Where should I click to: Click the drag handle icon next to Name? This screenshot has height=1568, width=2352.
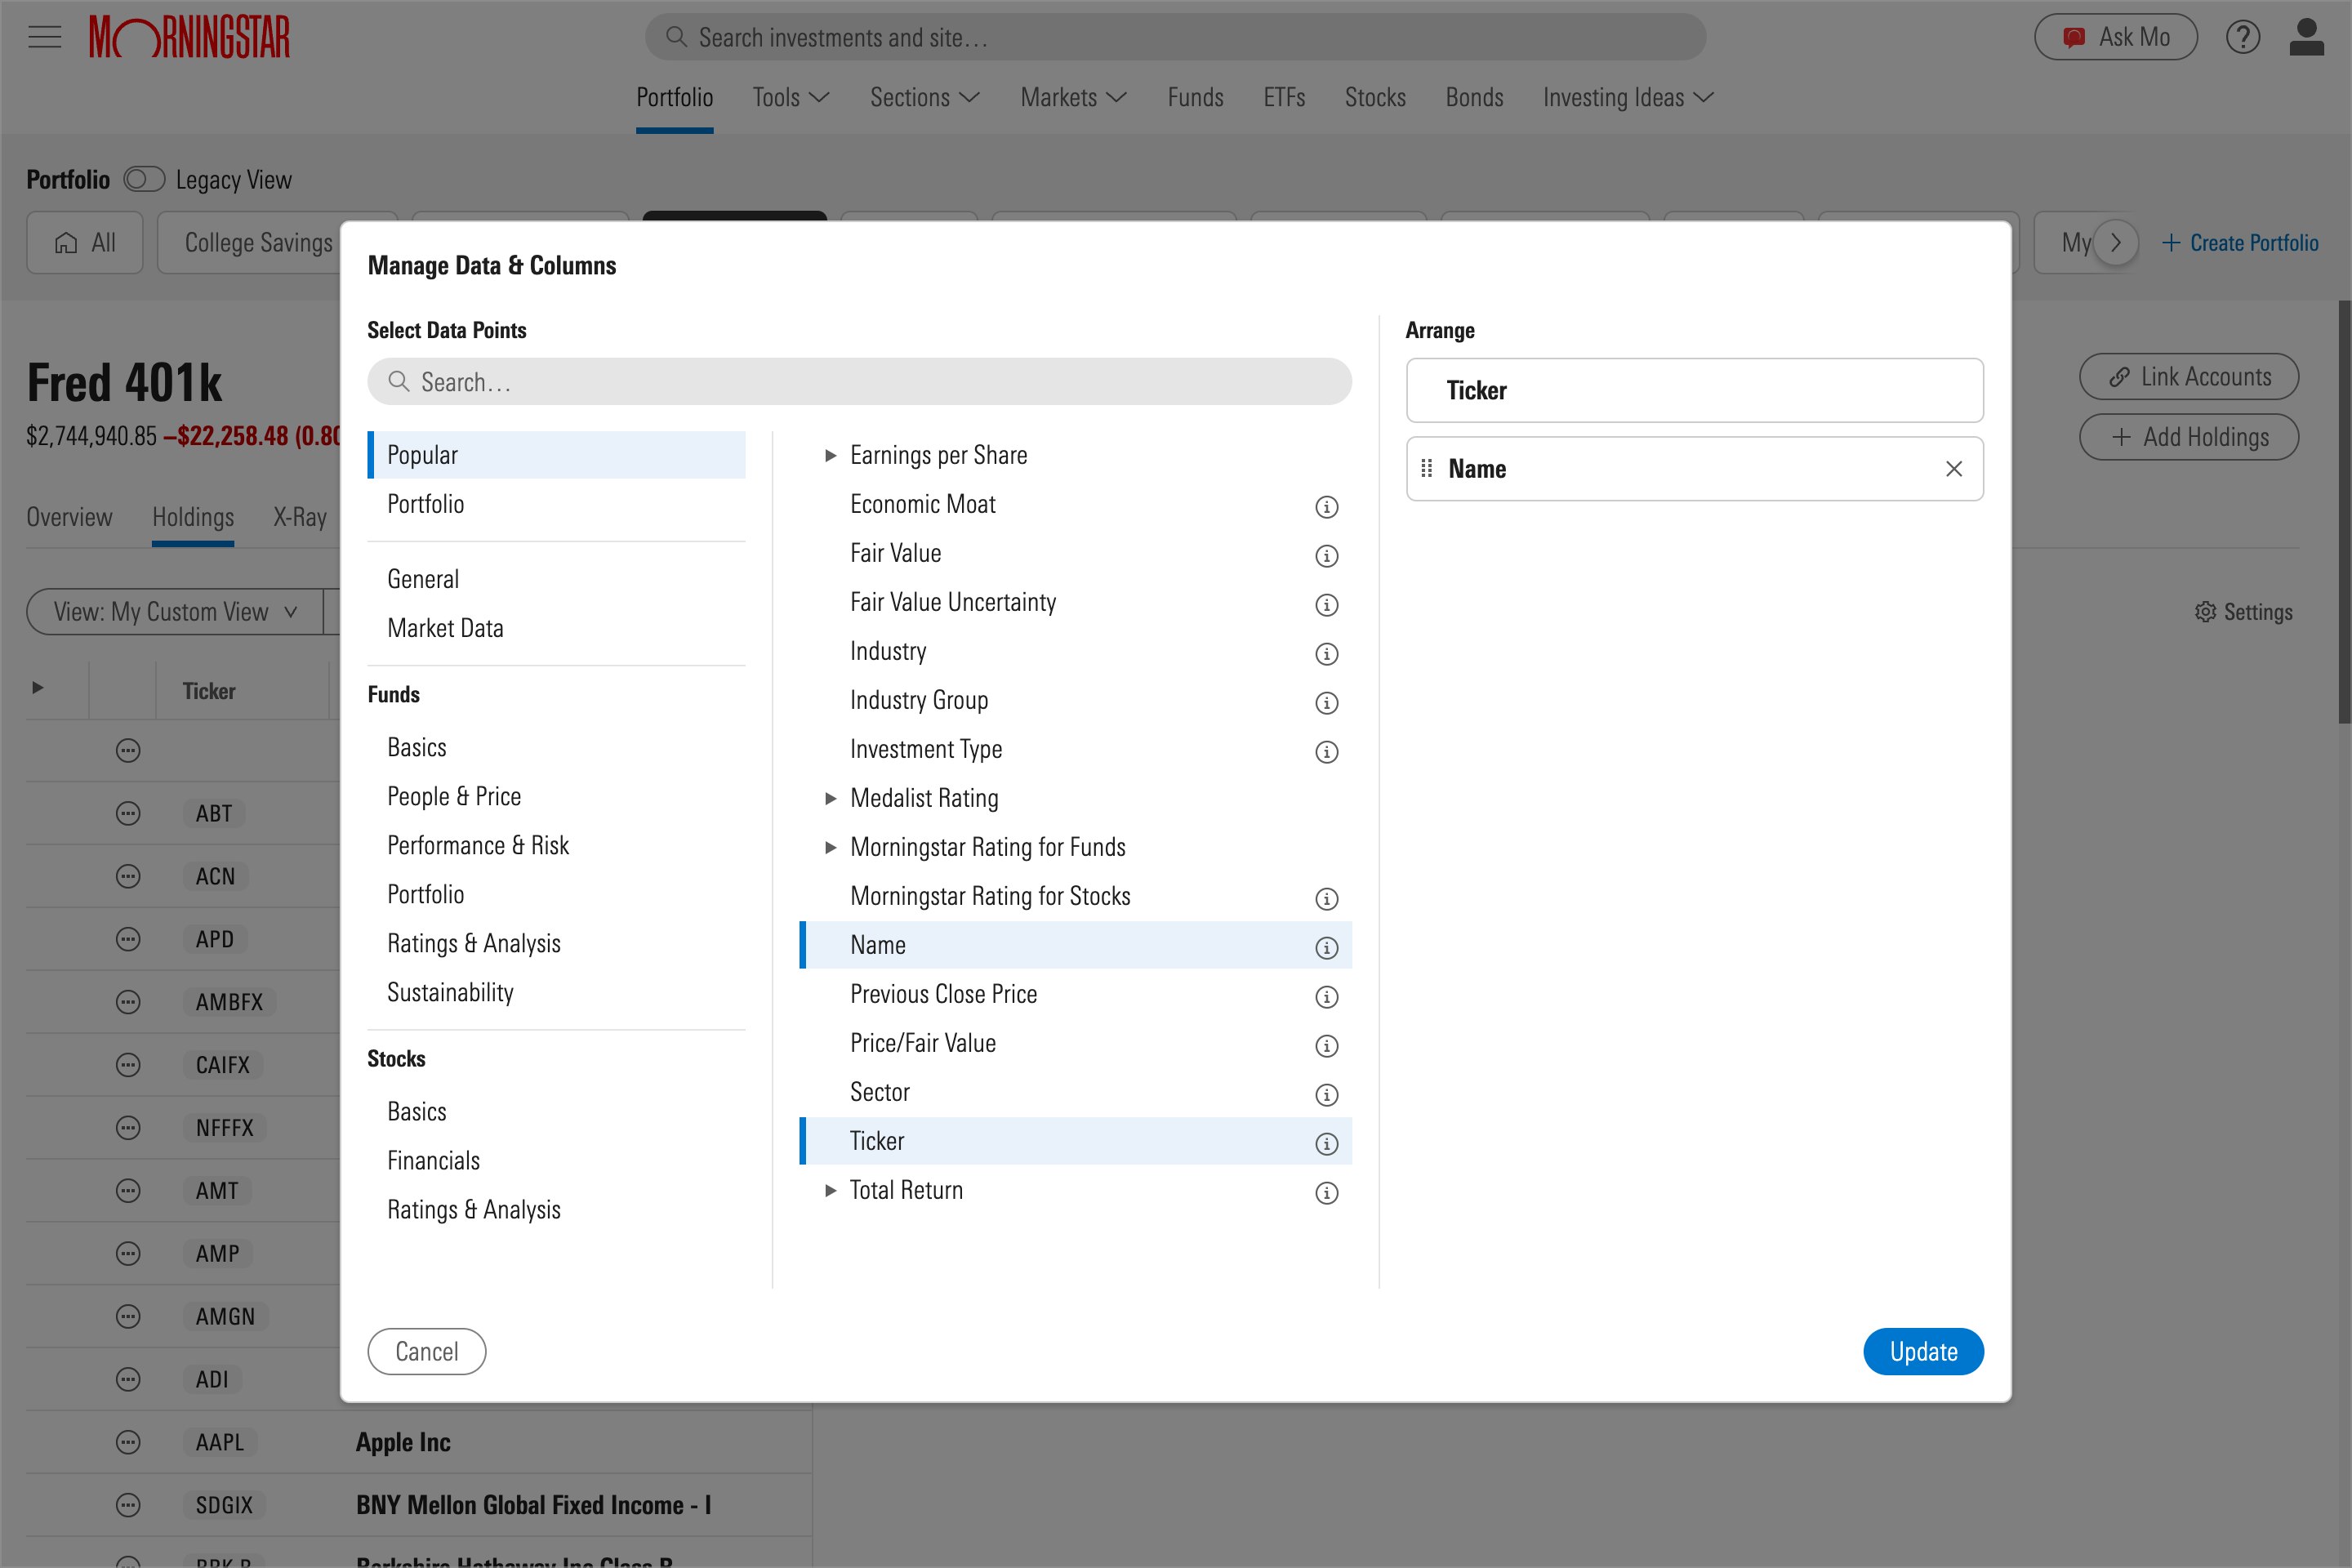1428,467
